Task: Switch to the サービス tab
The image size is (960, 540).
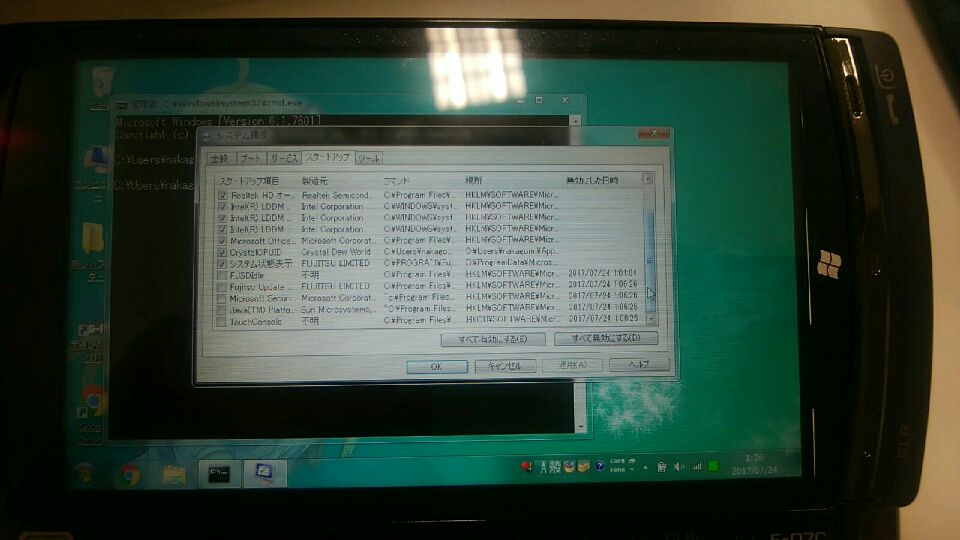Action: (x=284, y=159)
